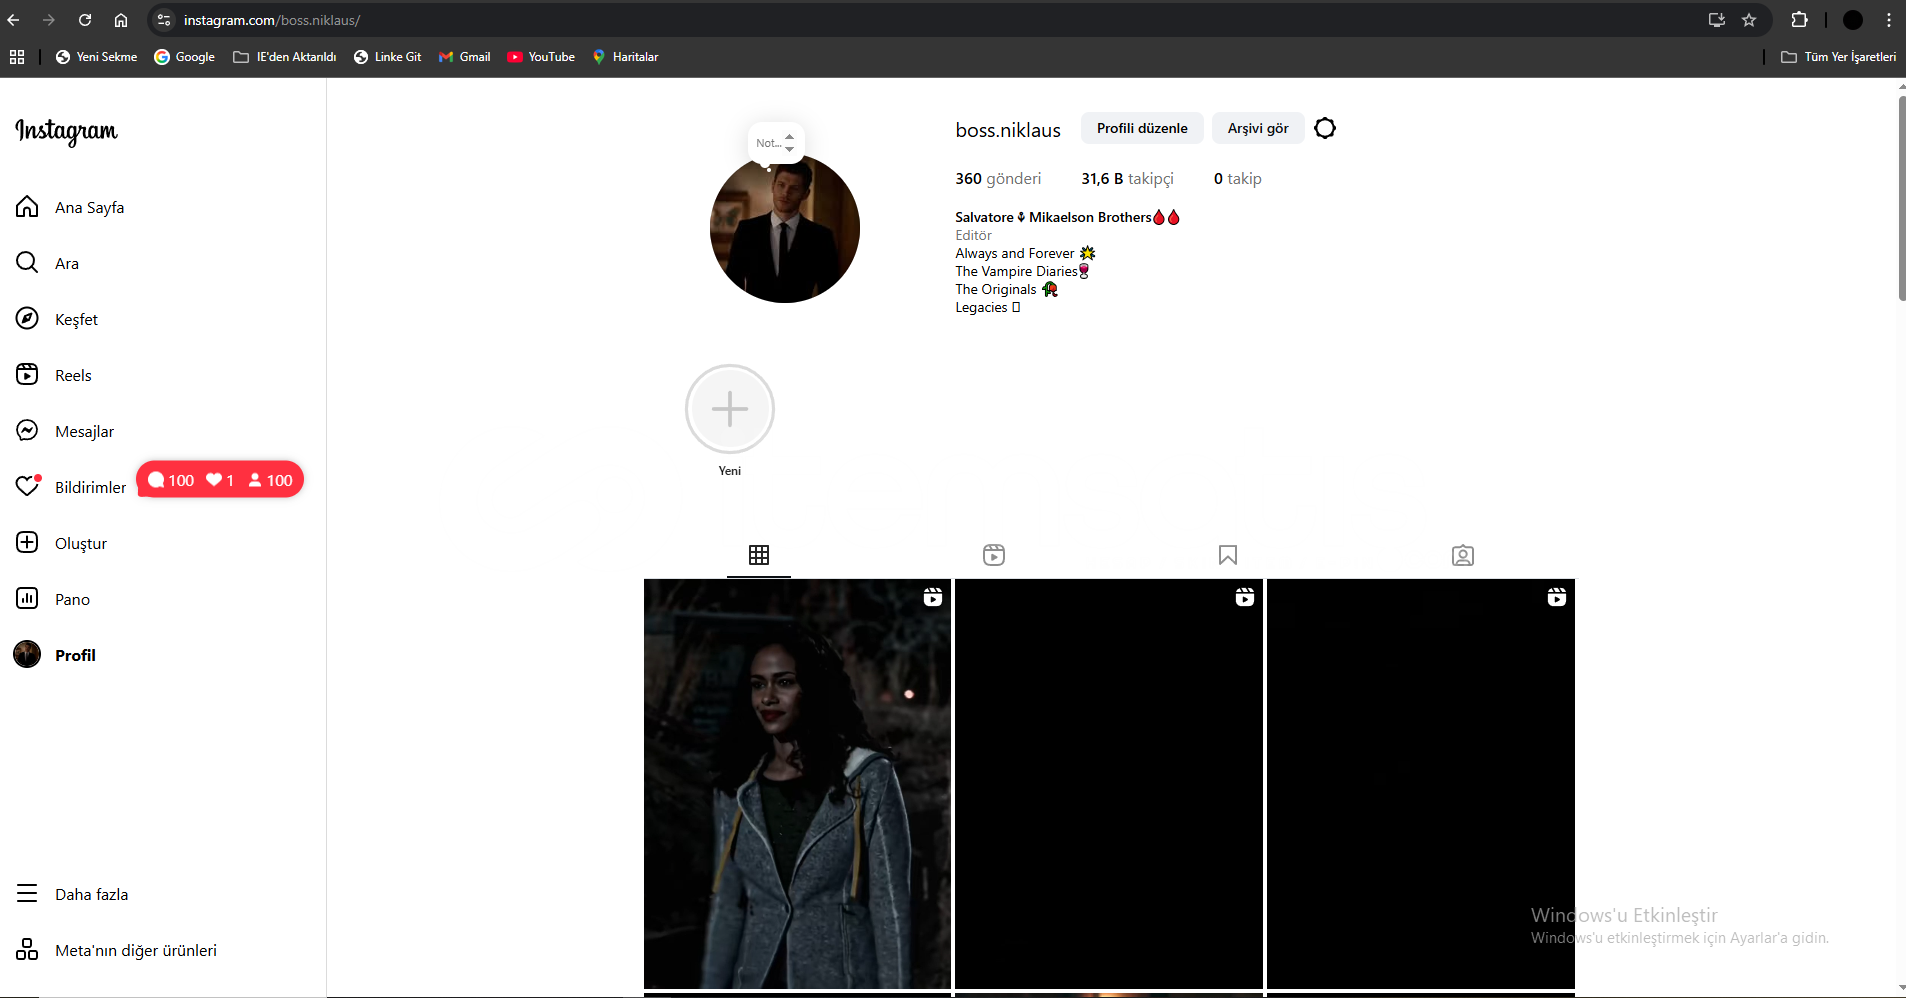Open the YouTube bookmark

tap(541, 57)
